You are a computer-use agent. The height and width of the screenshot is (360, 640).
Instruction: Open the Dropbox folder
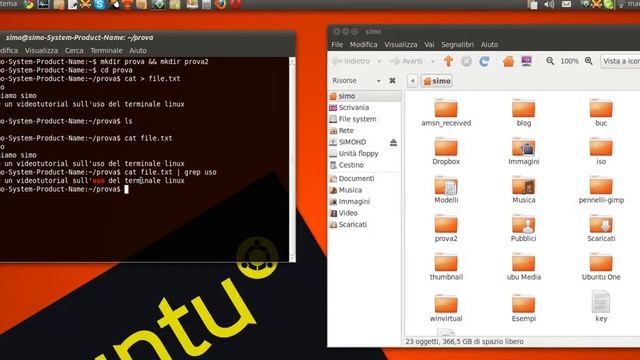coord(446,151)
